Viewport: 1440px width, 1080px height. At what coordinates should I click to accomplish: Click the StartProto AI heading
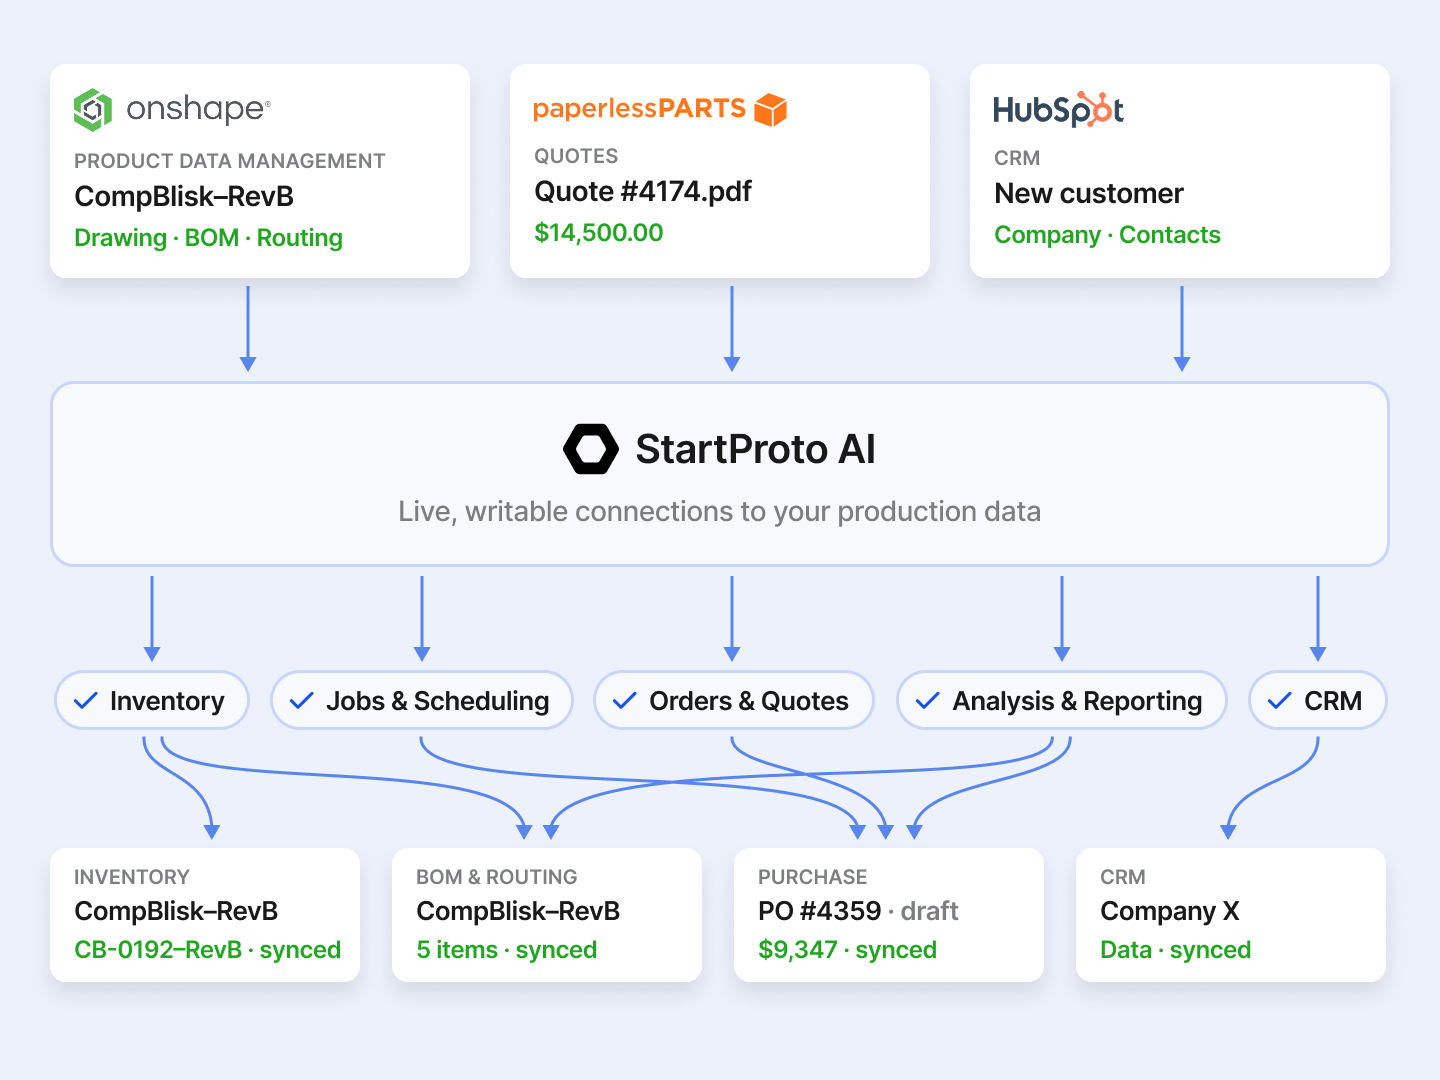(755, 449)
